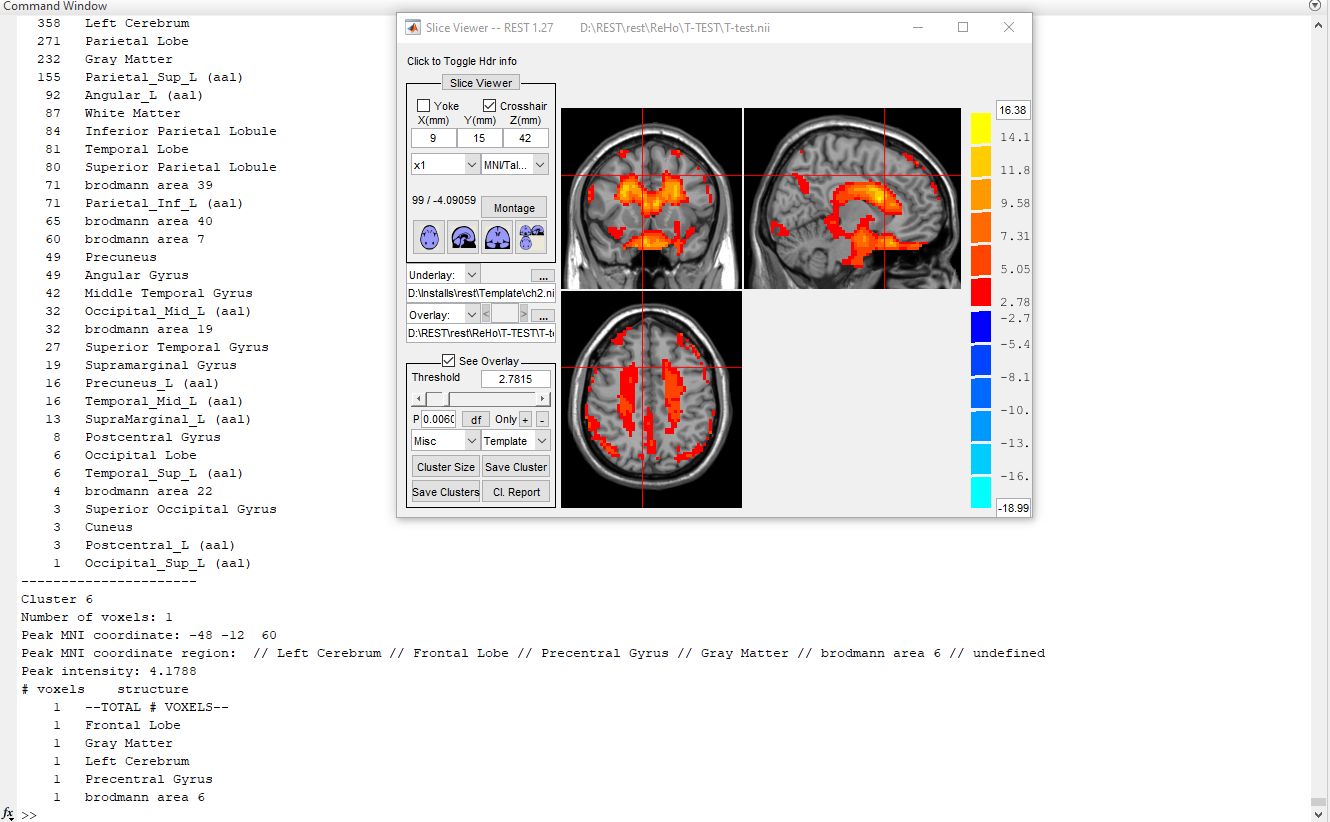The height and width of the screenshot is (822, 1330).
Task: Click the overlay file path field
Action: pos(480,332)
